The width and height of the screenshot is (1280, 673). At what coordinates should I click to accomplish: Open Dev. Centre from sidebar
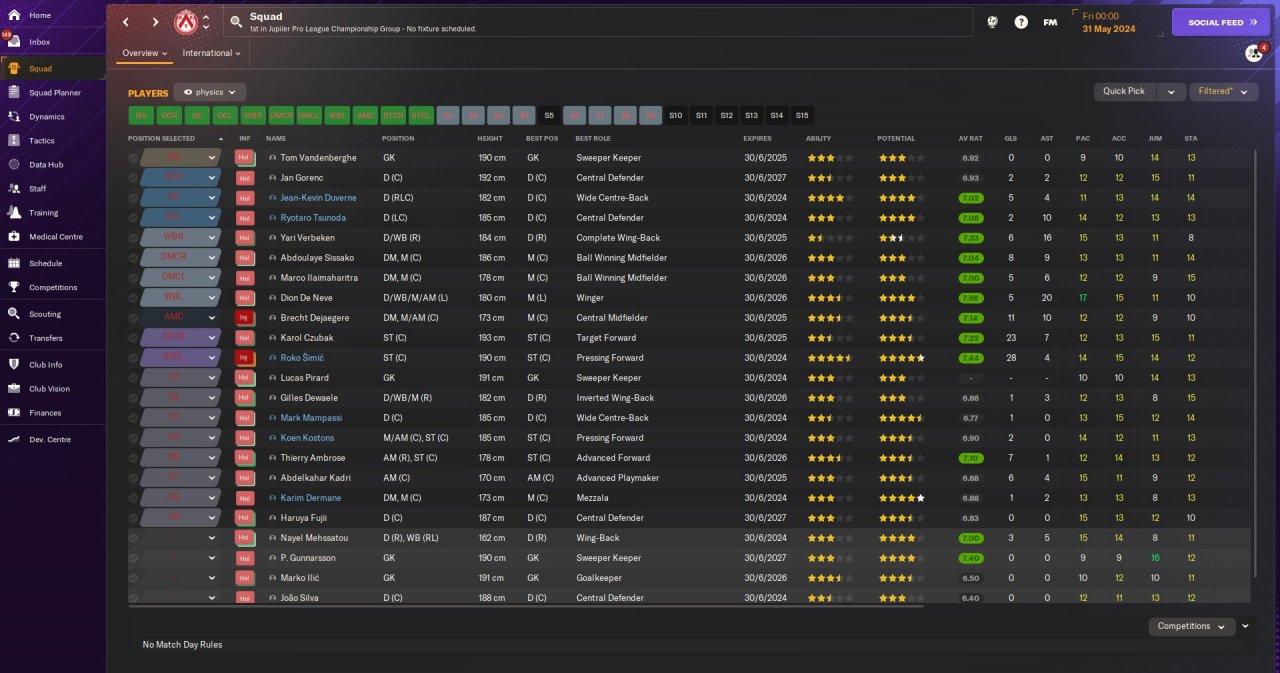pyautogui.click(x=50, y=439)
